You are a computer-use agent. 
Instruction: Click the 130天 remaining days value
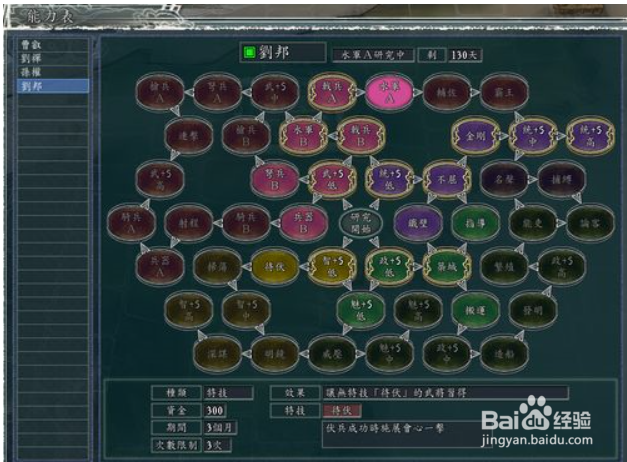[x=465, y=55]
